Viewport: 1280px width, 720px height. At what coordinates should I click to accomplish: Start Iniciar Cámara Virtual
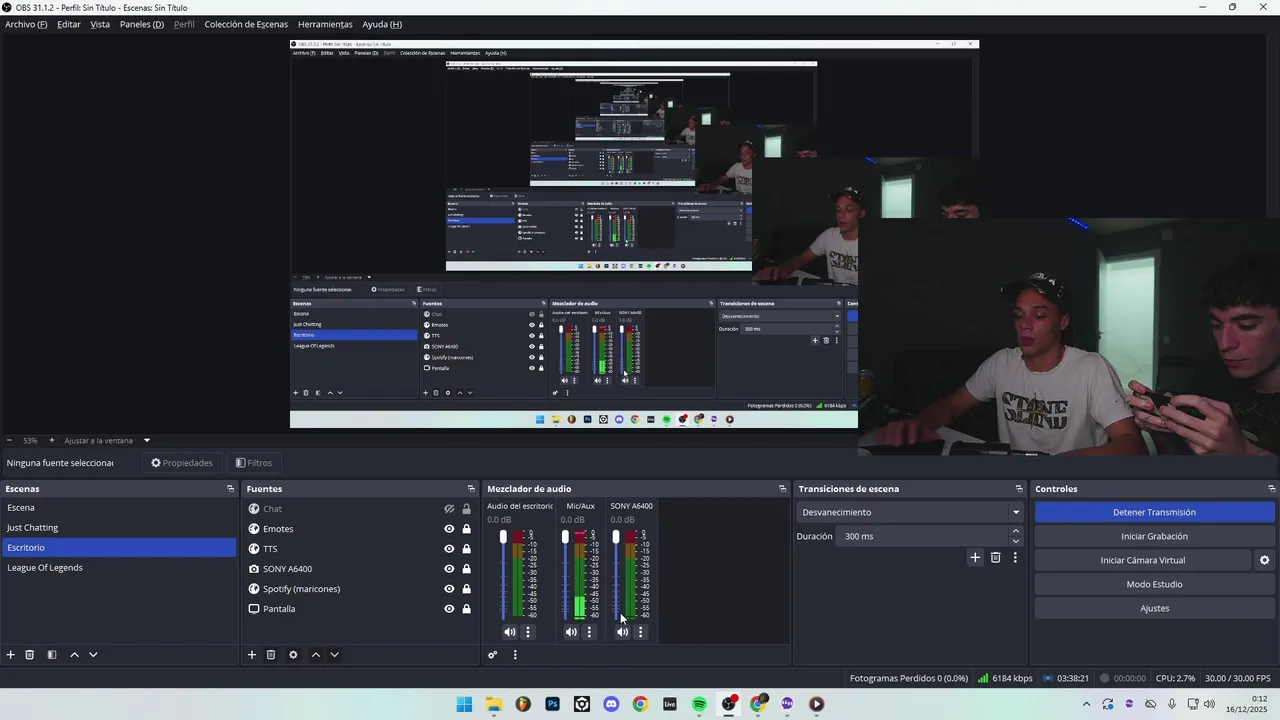click(1143, 560)
